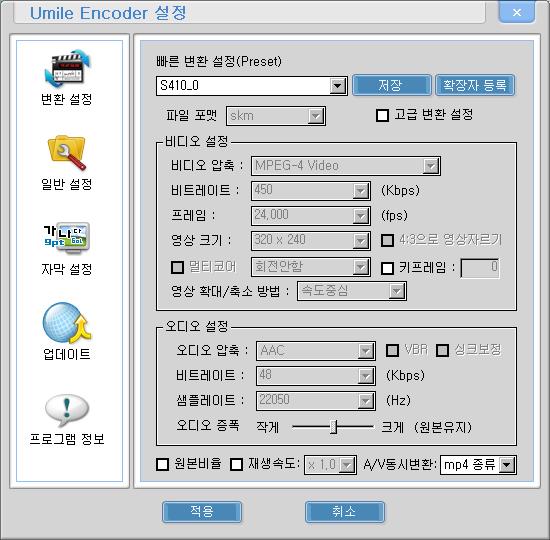The height and width of the screenshot is (540, 550).
Task: Check the 원본비율 option
Action: pos(162,464)
